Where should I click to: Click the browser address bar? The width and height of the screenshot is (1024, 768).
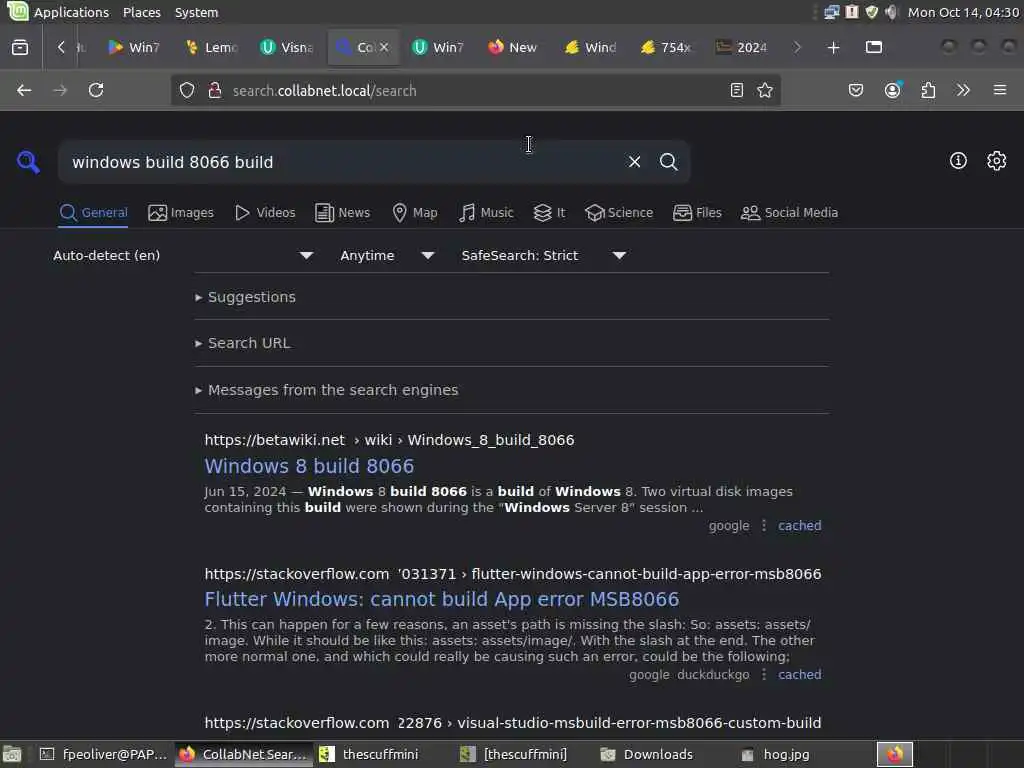(x=473, y=90)
